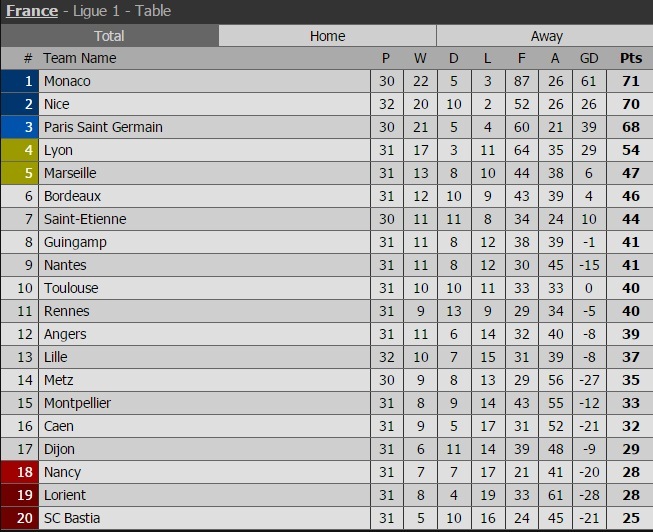
Task: Click the W wins column header
Action: pos(420,58)
